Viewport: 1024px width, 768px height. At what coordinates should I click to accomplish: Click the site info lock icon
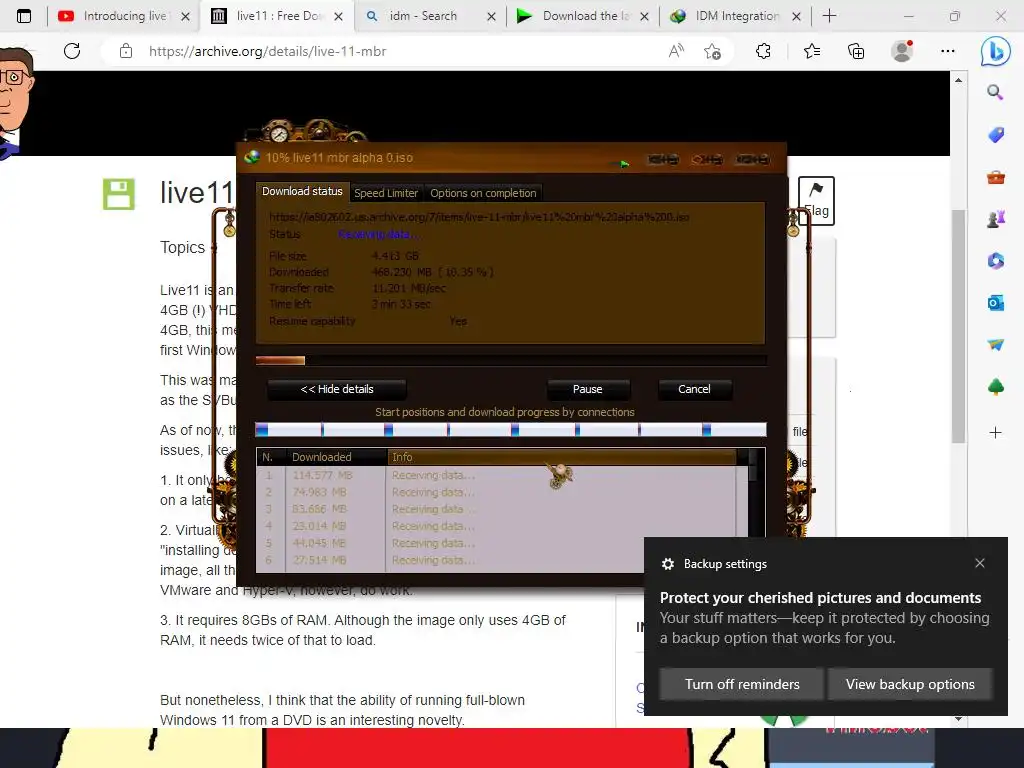point(126,51)
